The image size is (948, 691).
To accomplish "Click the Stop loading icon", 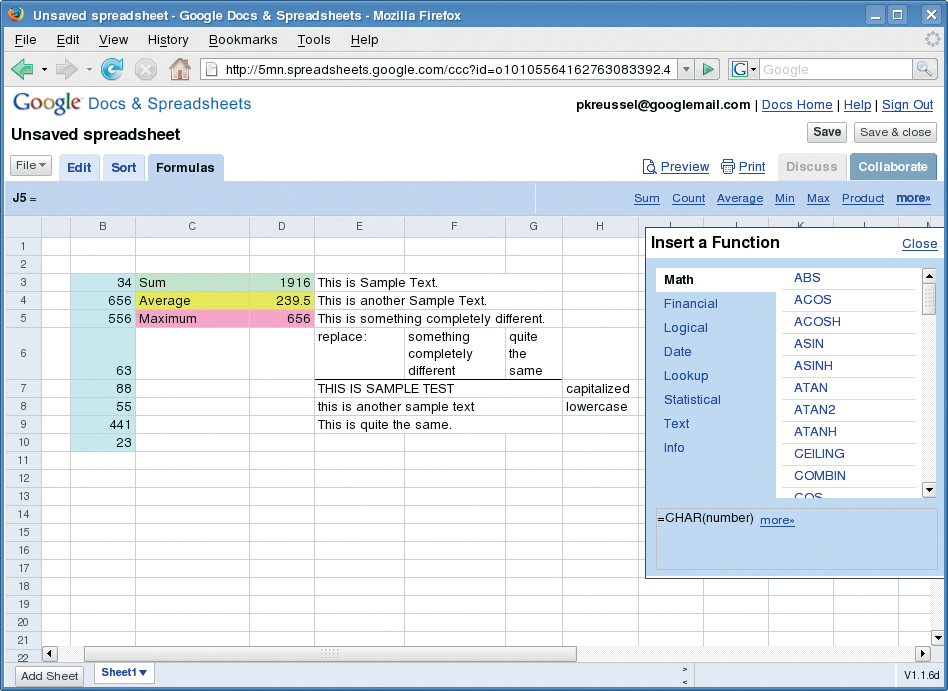I will point(146,70).
